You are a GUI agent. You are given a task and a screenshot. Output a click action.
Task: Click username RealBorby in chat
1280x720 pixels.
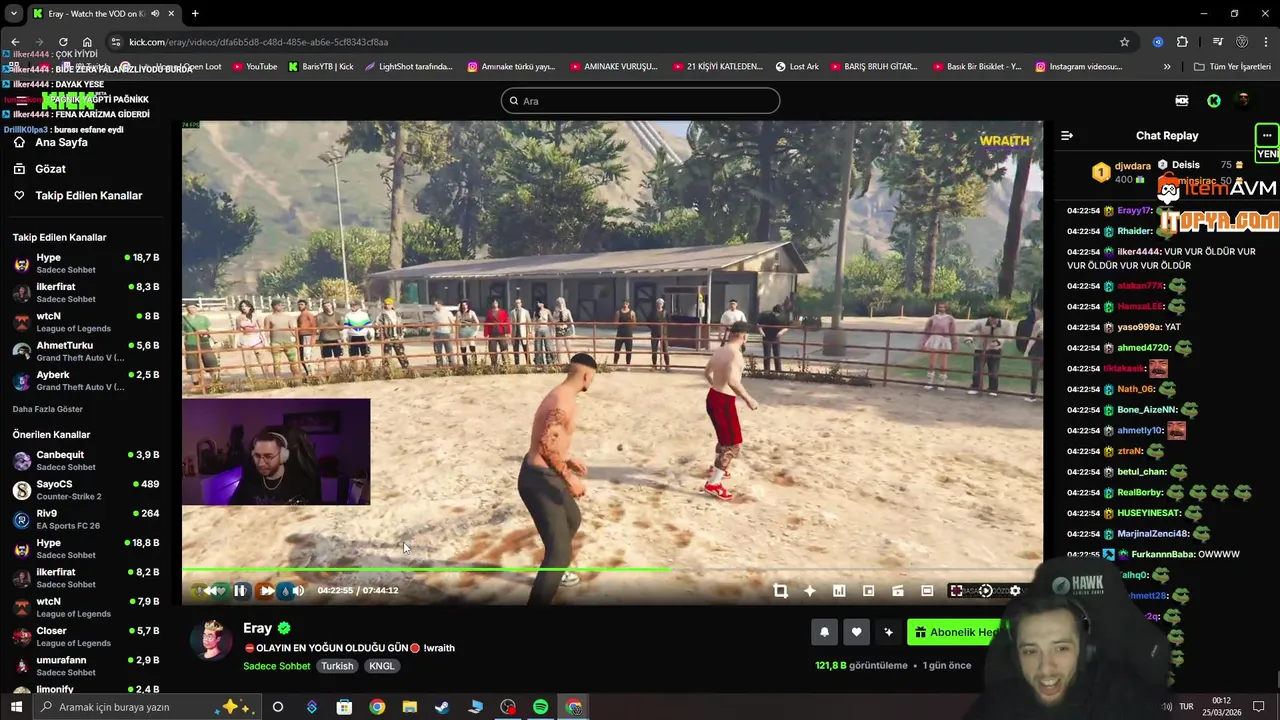pos(1140,493)
